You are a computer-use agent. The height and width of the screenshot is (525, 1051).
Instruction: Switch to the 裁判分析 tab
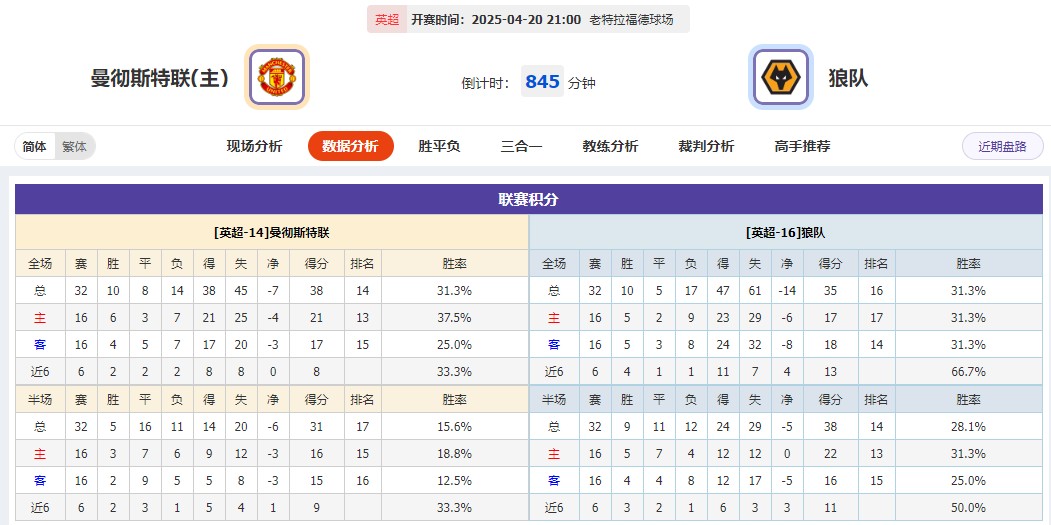(x=706, y=146)
